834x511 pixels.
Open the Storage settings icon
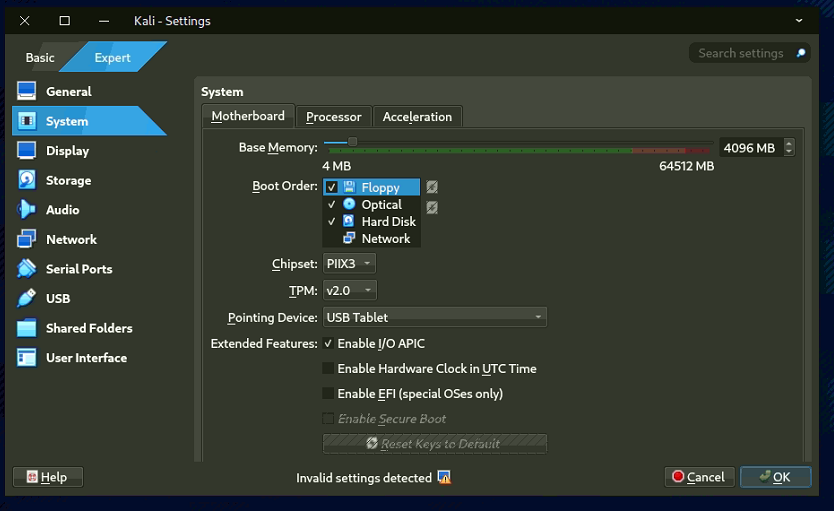point(27,180)
